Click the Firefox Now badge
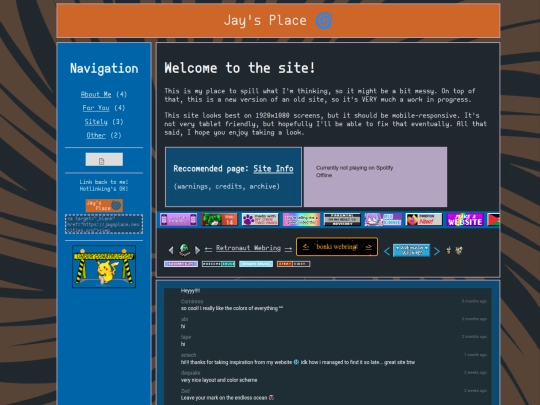 (424, 219)
